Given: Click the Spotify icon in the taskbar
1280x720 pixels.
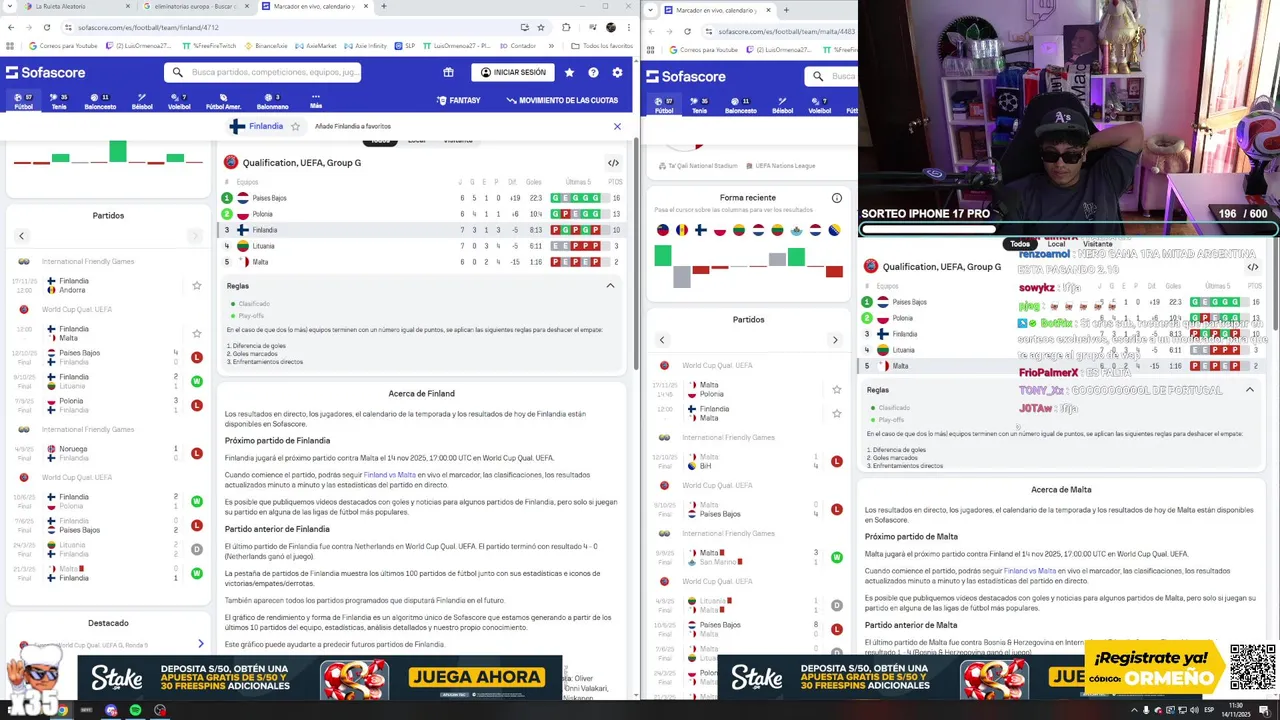Looking at the screenshot, I should 135,710.
